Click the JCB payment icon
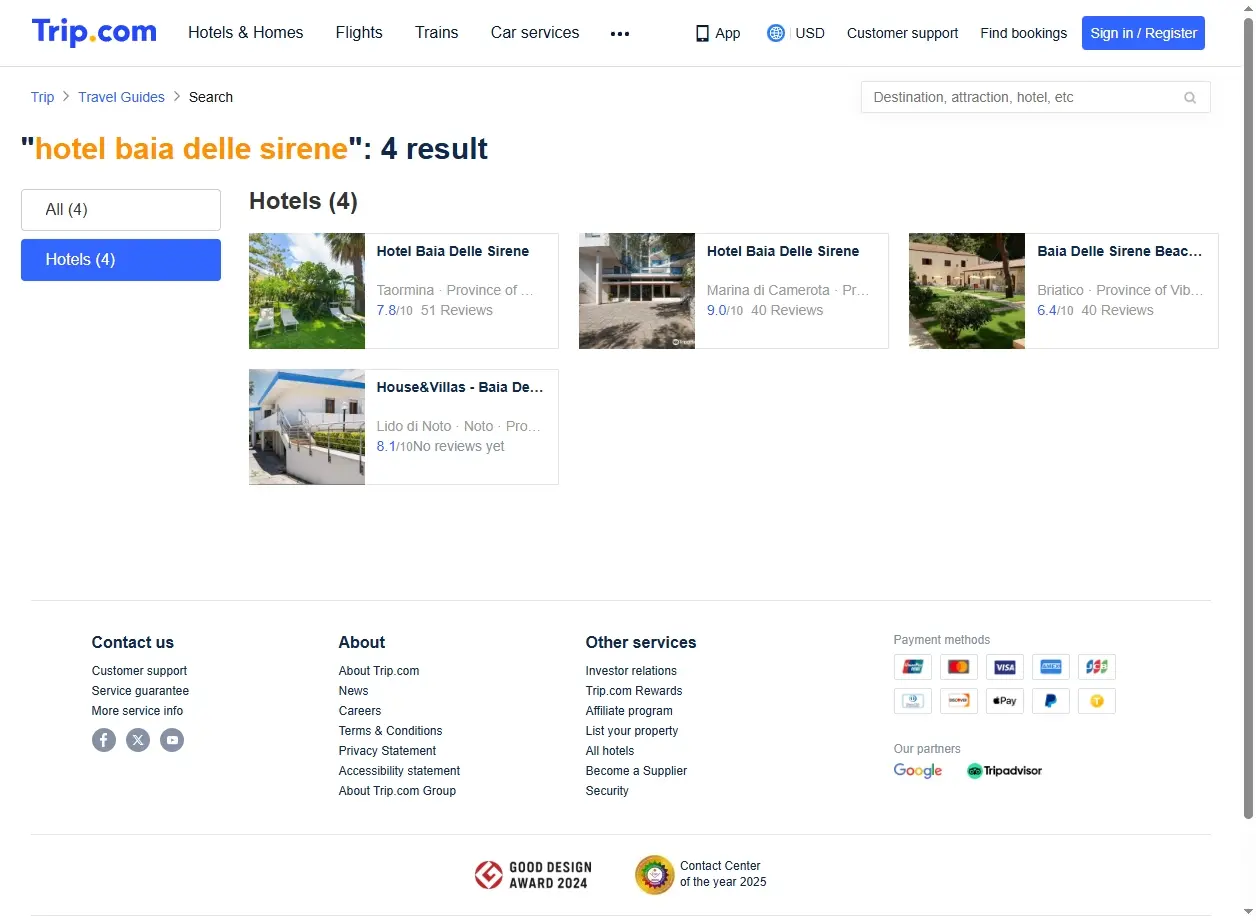Image resolution: width=1256 pixels, height=921 pixels. (x=1096, y=667)
